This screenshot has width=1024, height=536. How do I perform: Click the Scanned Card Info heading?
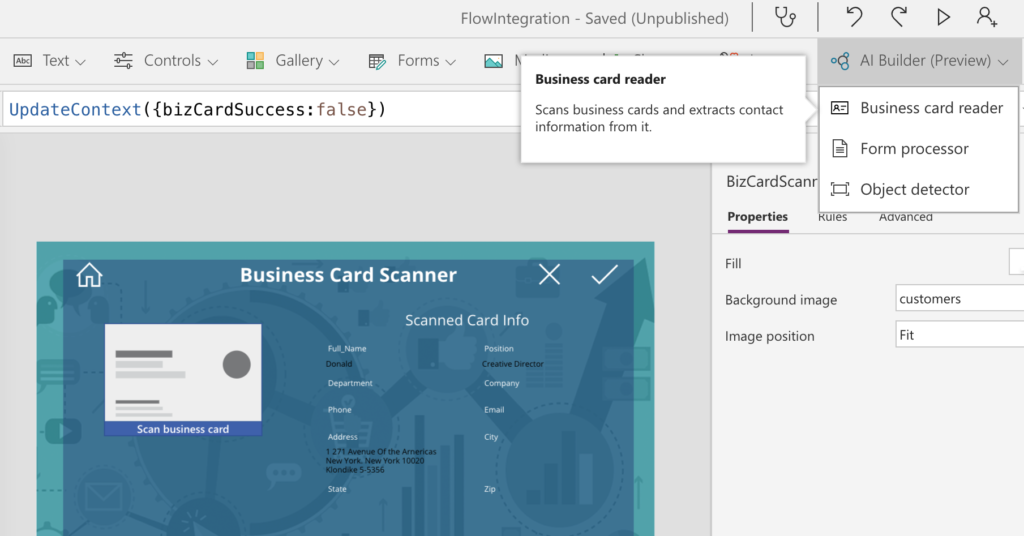(467, 320)
